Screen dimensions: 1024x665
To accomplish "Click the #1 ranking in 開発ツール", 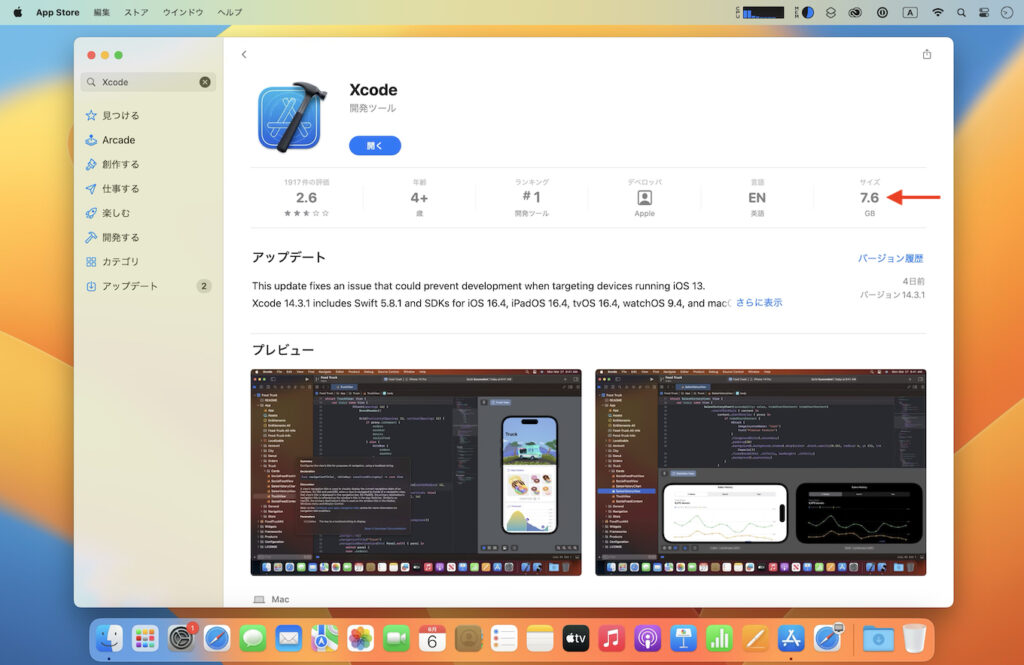I will pyautogui.click(x=532, y=198).
